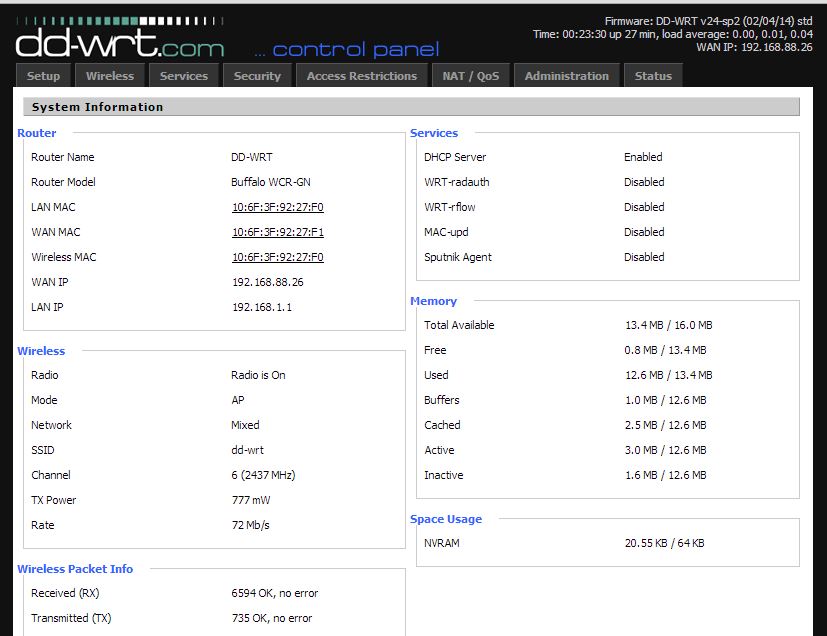
Task: Select the Active value 3.0 MB / 12.6 MB
Action: point(666,450)
